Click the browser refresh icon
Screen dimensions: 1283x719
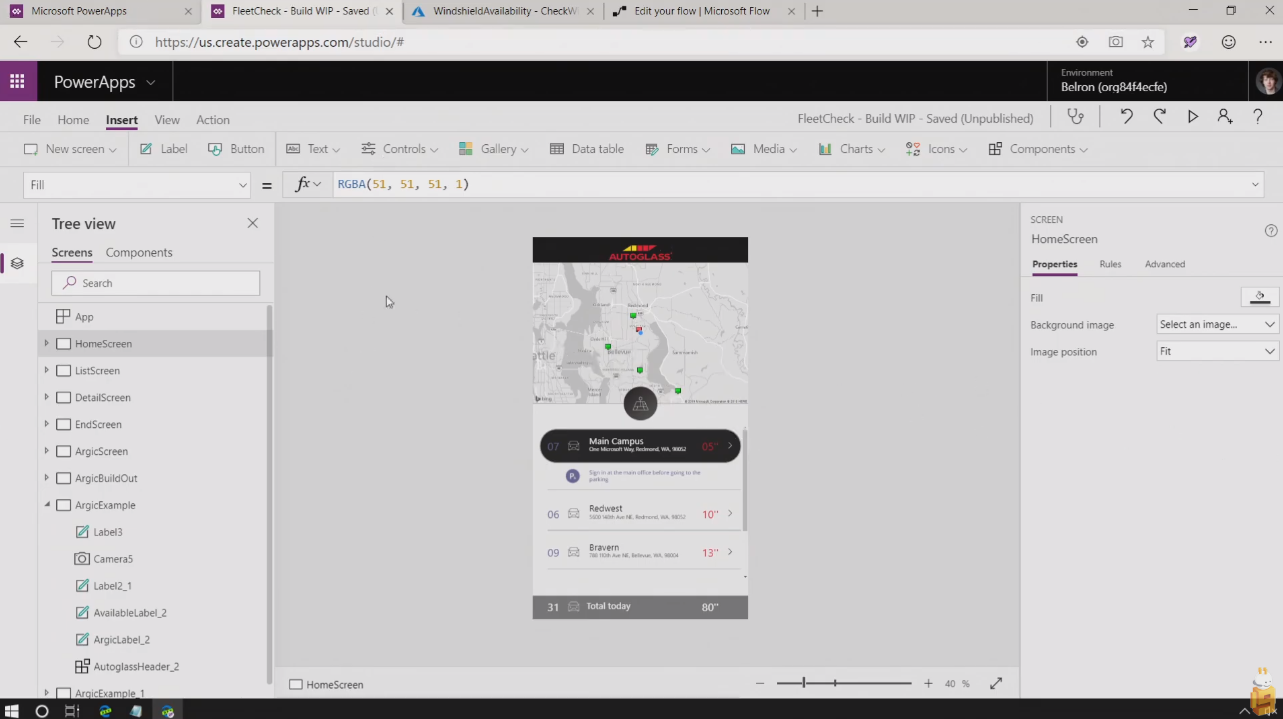tap(94, 42)
